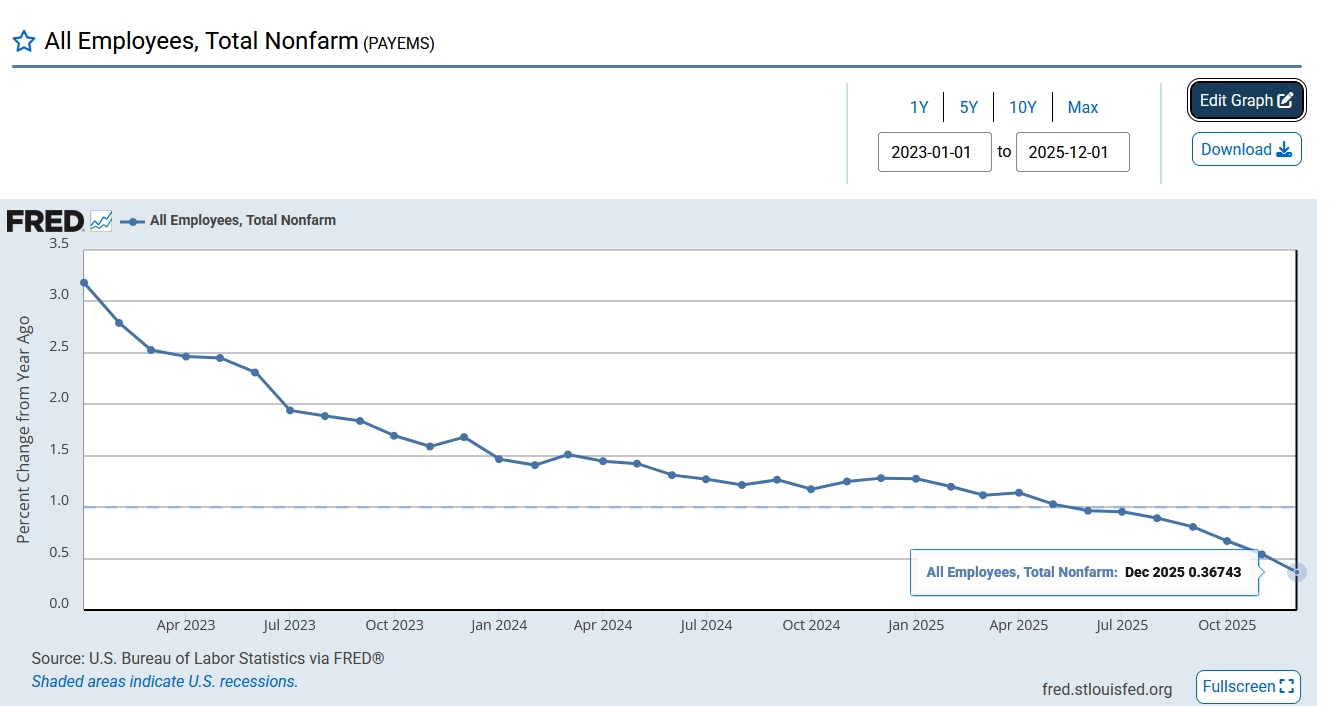The width and height of the screenshot is (1335, 706).
Task: Select the 5Y date range
Action: pos(969,107)
